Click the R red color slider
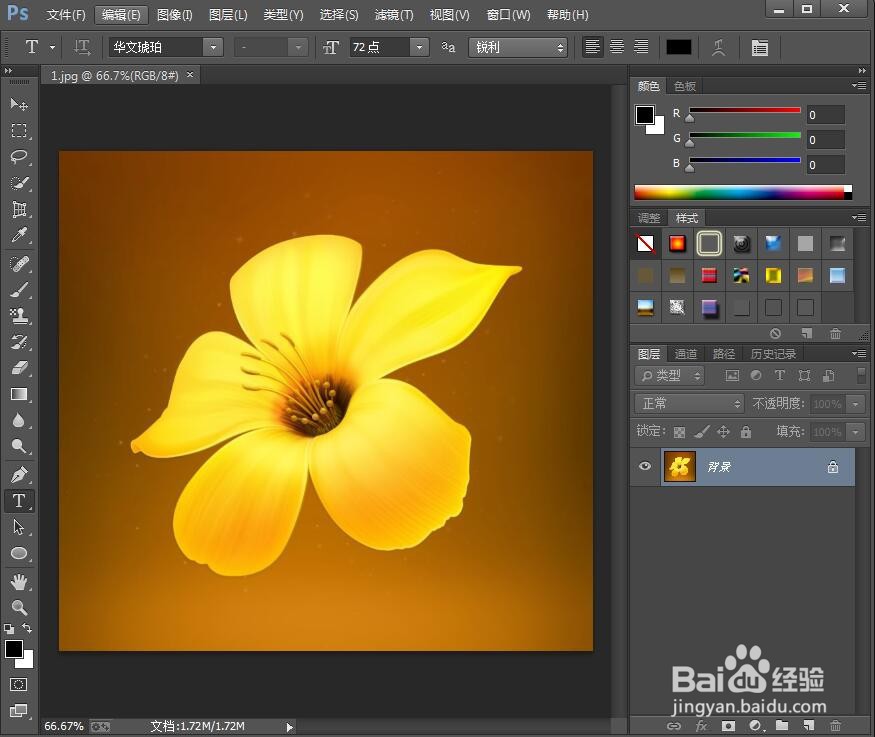 [744, 110]
